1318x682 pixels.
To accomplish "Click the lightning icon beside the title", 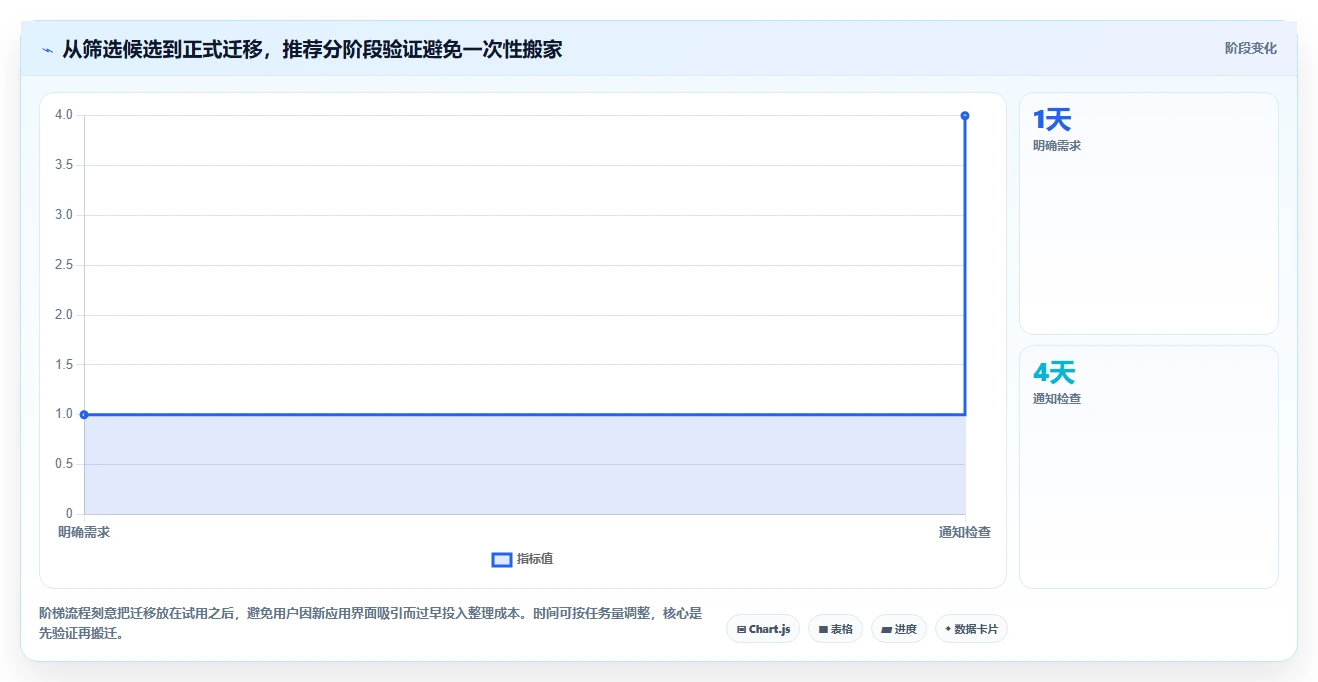I will point(47,49).
